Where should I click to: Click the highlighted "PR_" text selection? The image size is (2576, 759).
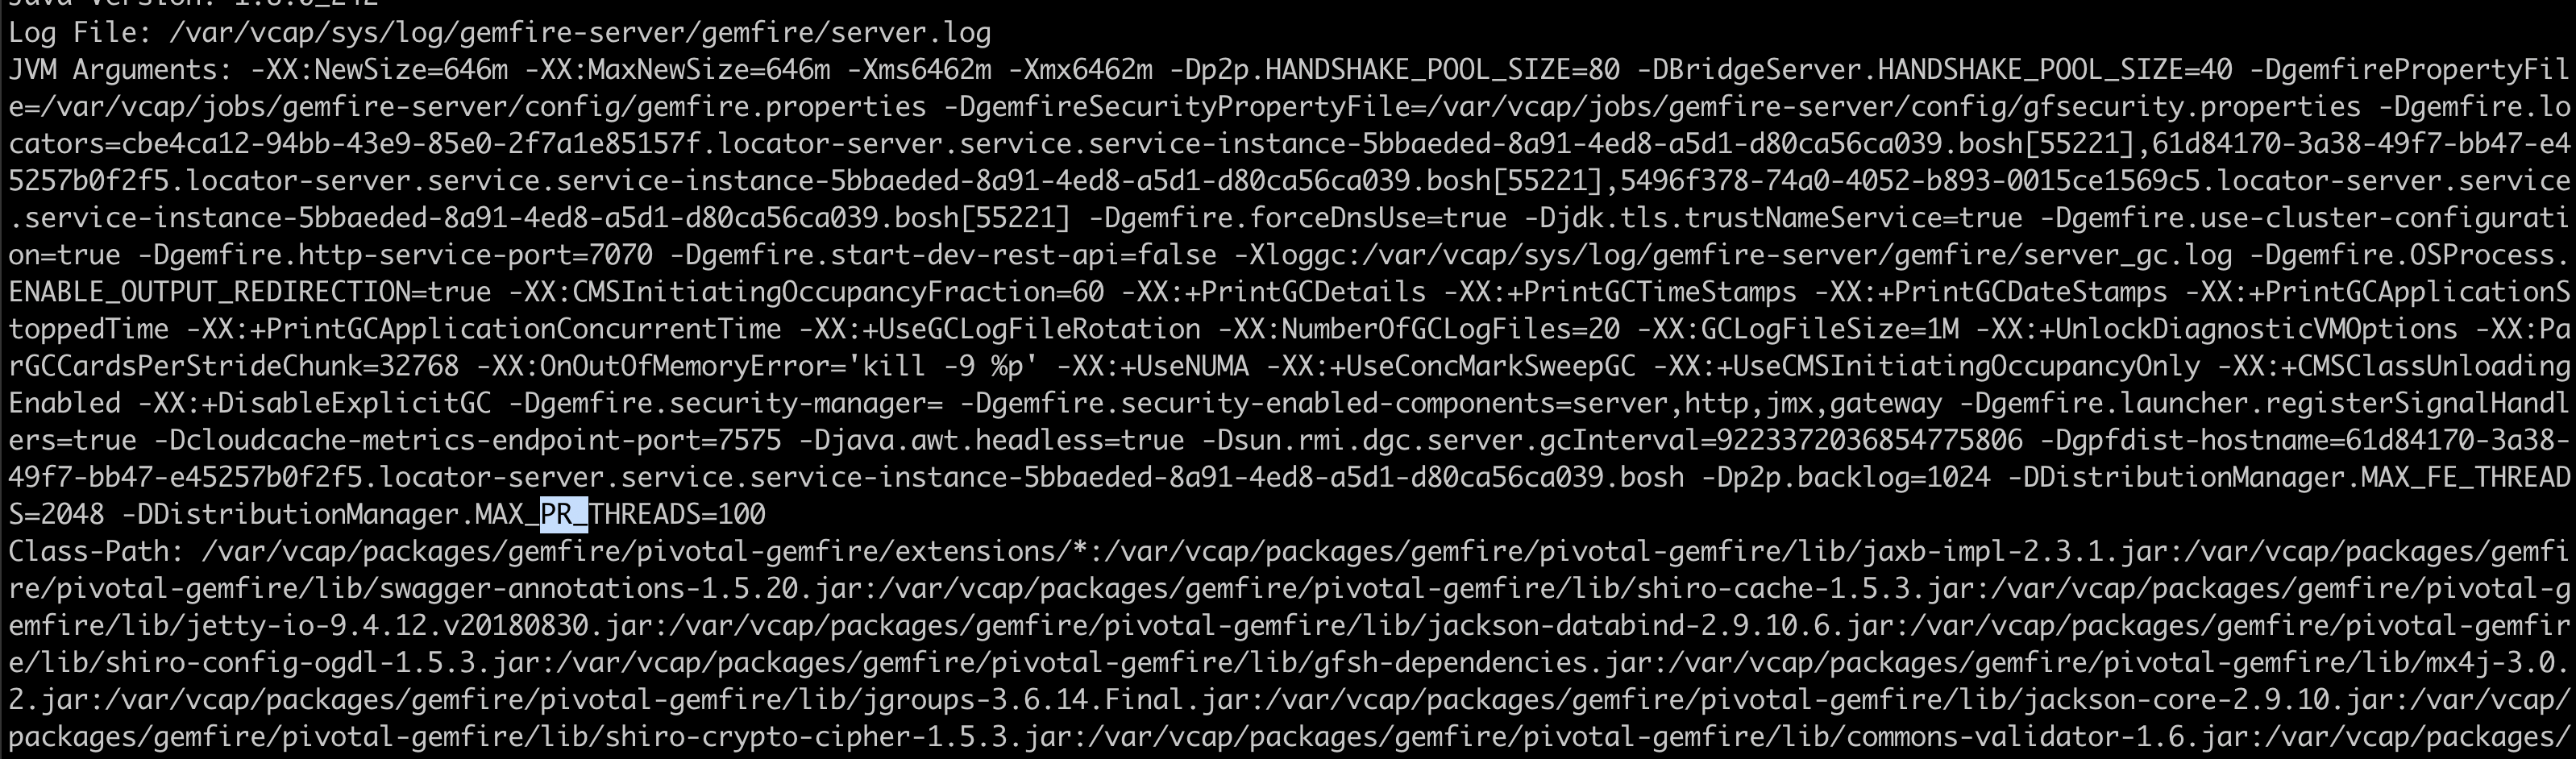(564, 515)
